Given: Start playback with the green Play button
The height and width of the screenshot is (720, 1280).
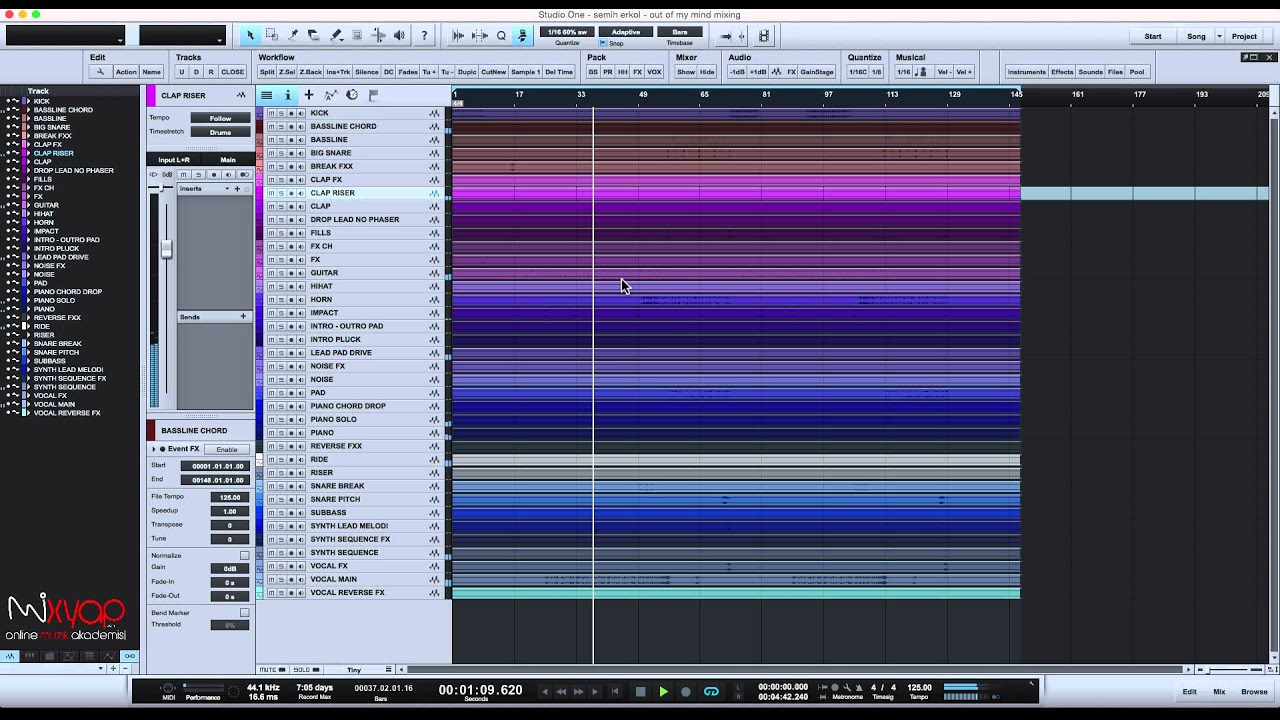Looking at the screenshot, I should click(x=663, y=691).
